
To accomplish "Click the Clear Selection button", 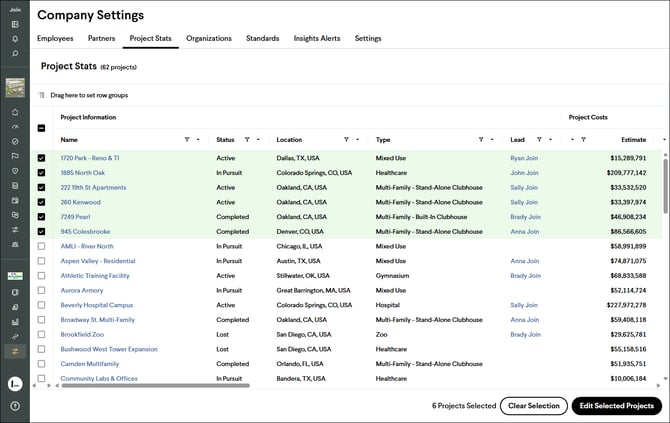I will [x=533, y=405].
